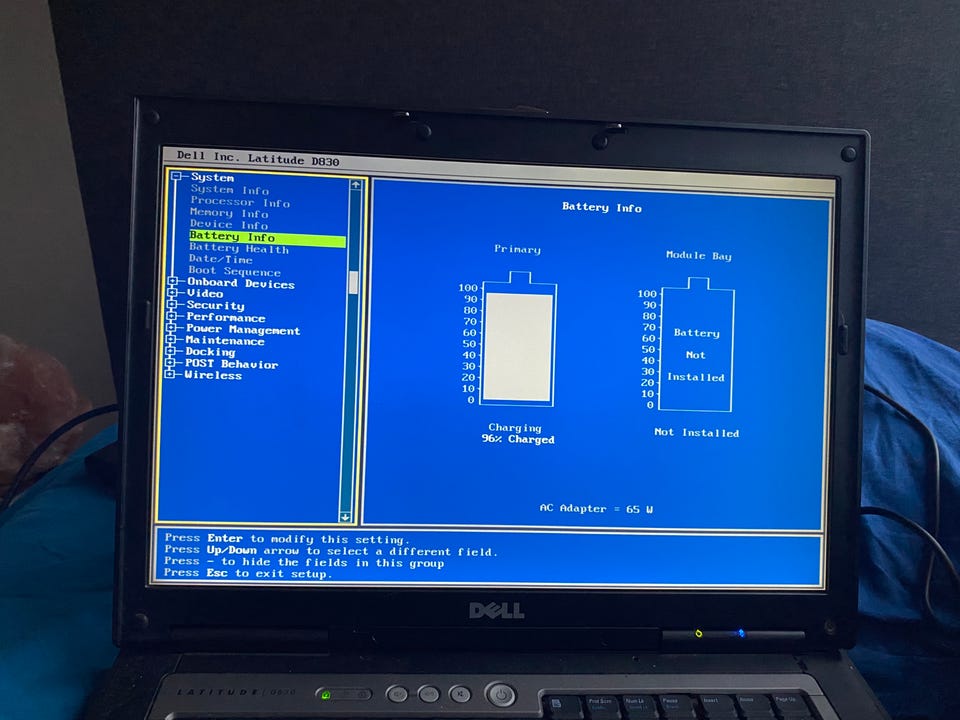Click AC Adapter = 65 W text
The height and width of the screenshot is (720, 960).
[596, 508]
